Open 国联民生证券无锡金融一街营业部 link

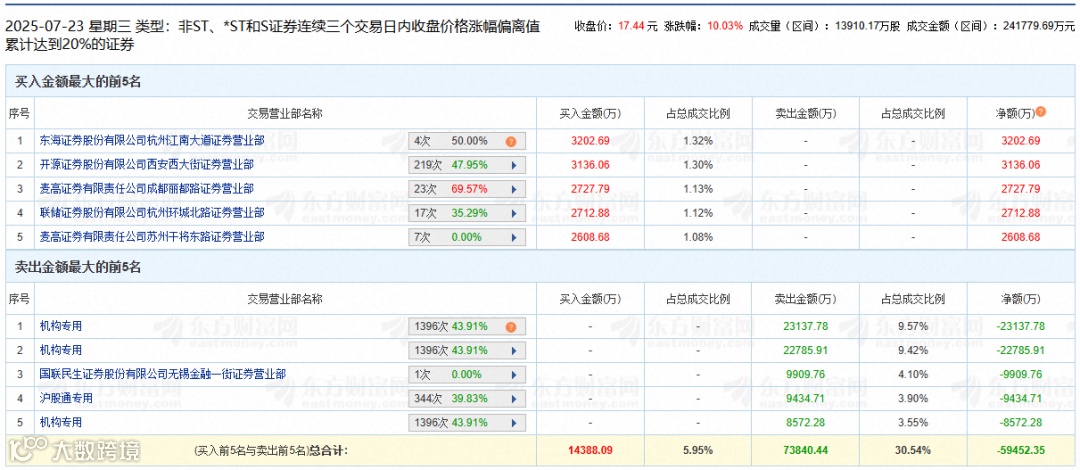pos(163,374)
